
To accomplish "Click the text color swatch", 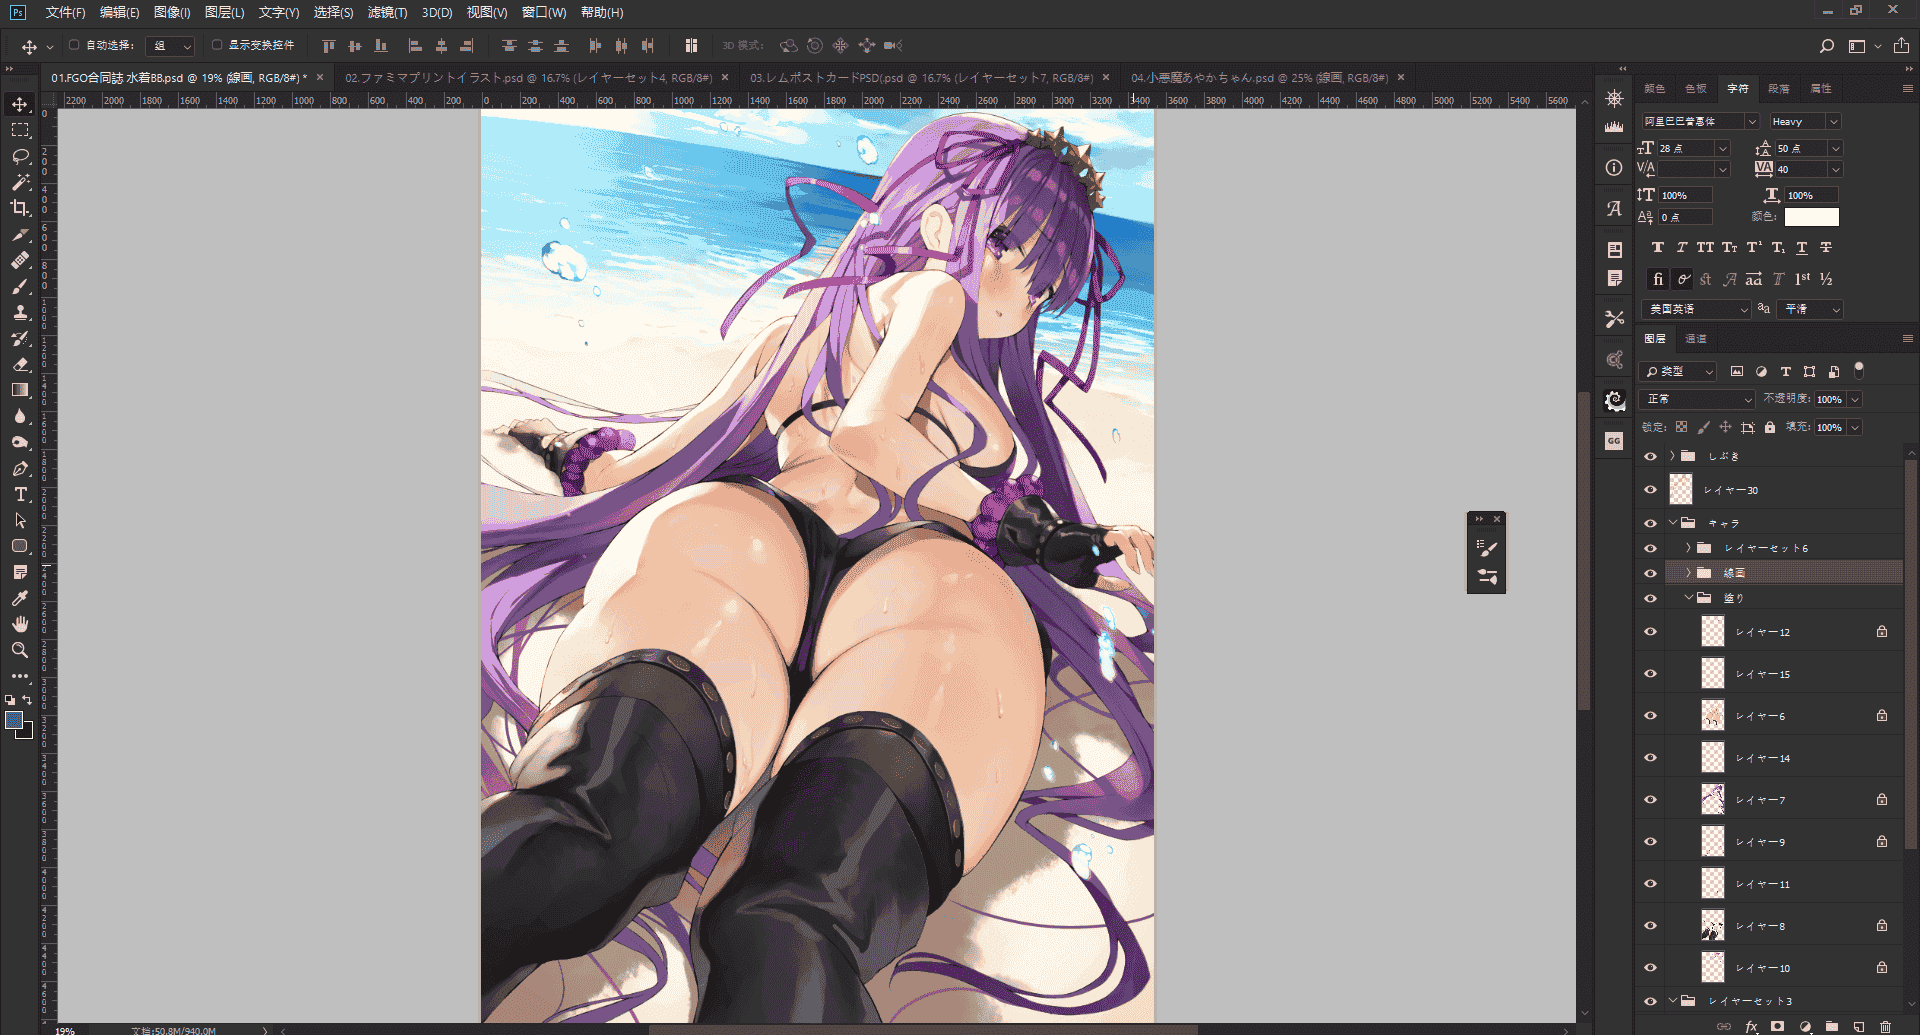I will pyautogui.click(x=1811, y=217).
